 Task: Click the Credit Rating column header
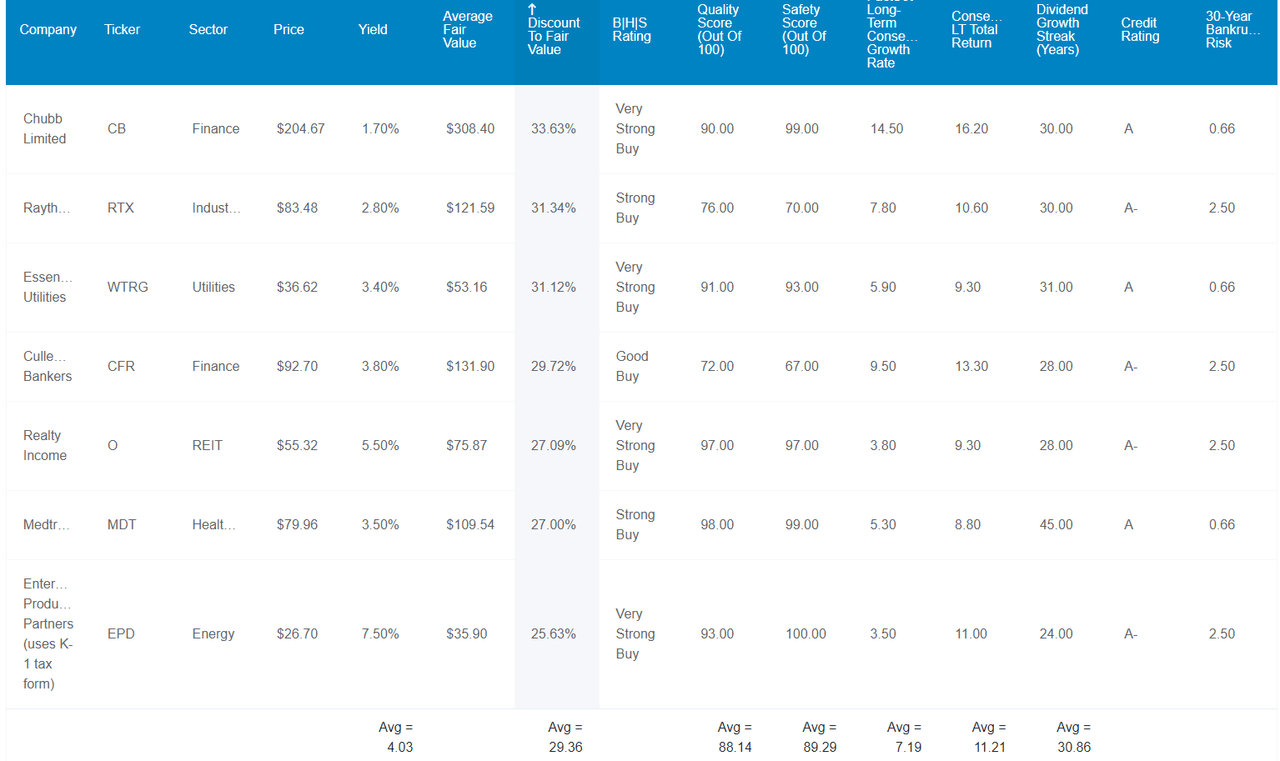pos(1140,30)
